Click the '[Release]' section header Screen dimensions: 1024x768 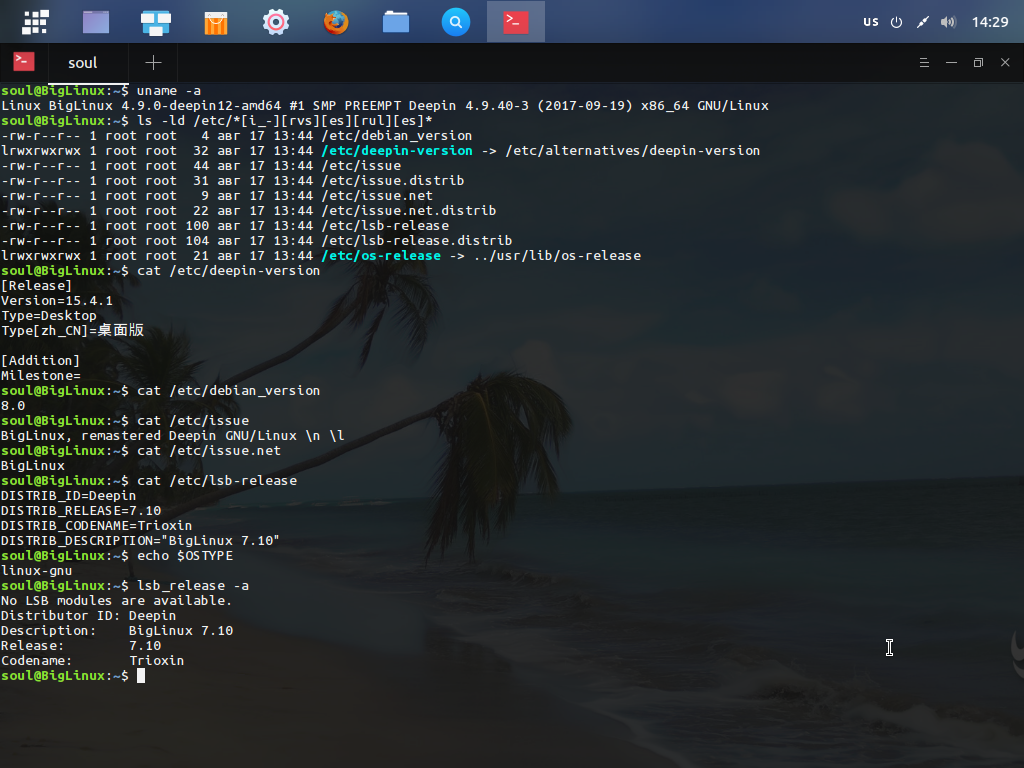[x=37, y=286]
